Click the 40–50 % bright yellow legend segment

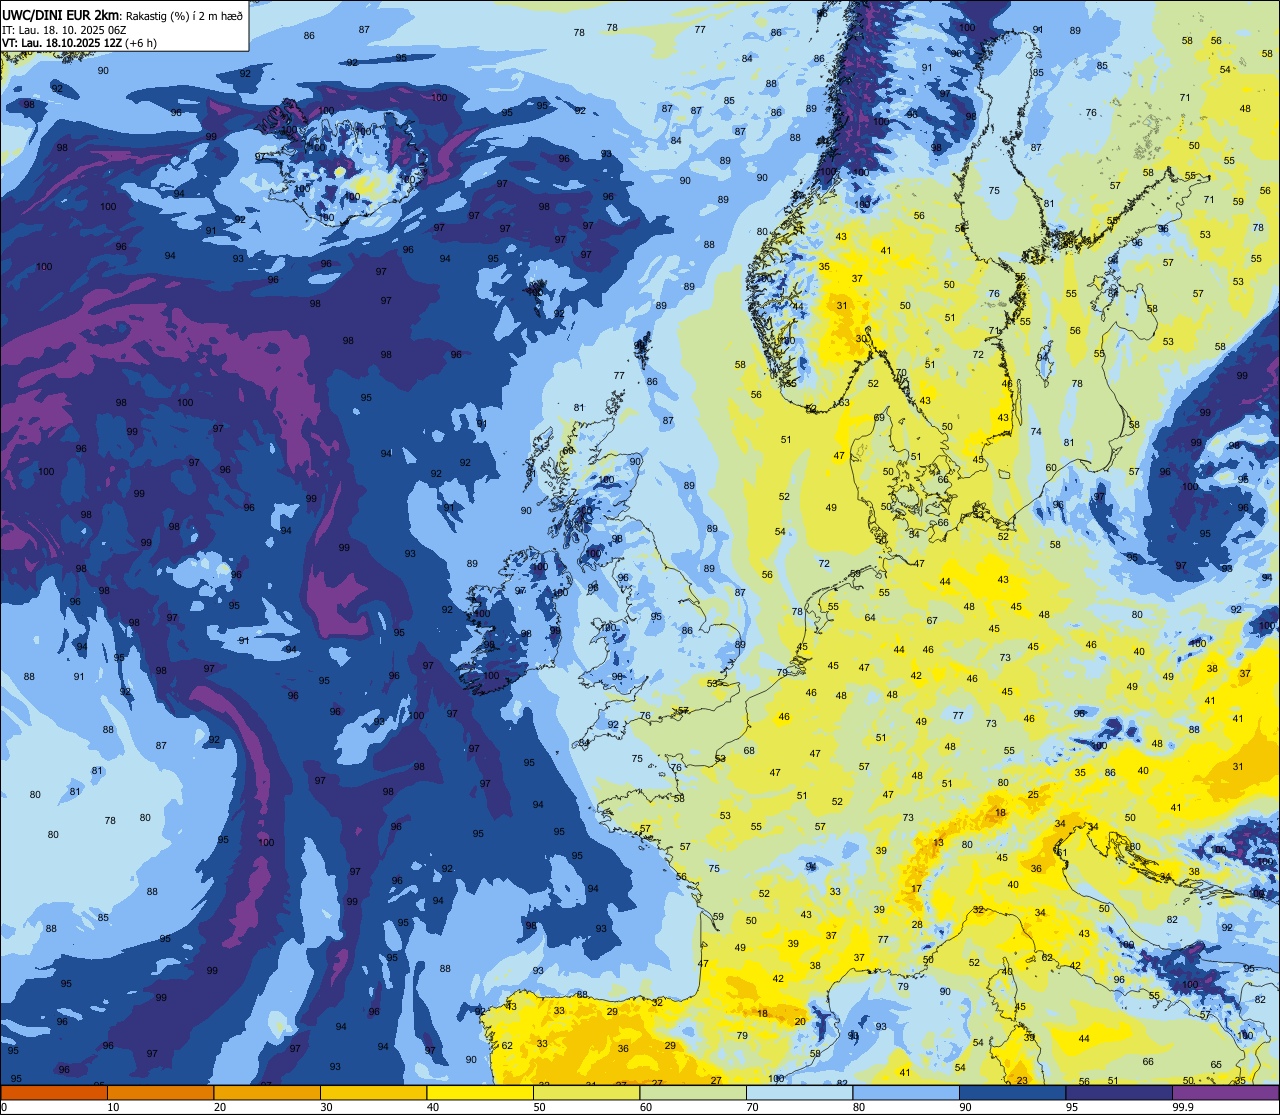[x=480, y=1092]
